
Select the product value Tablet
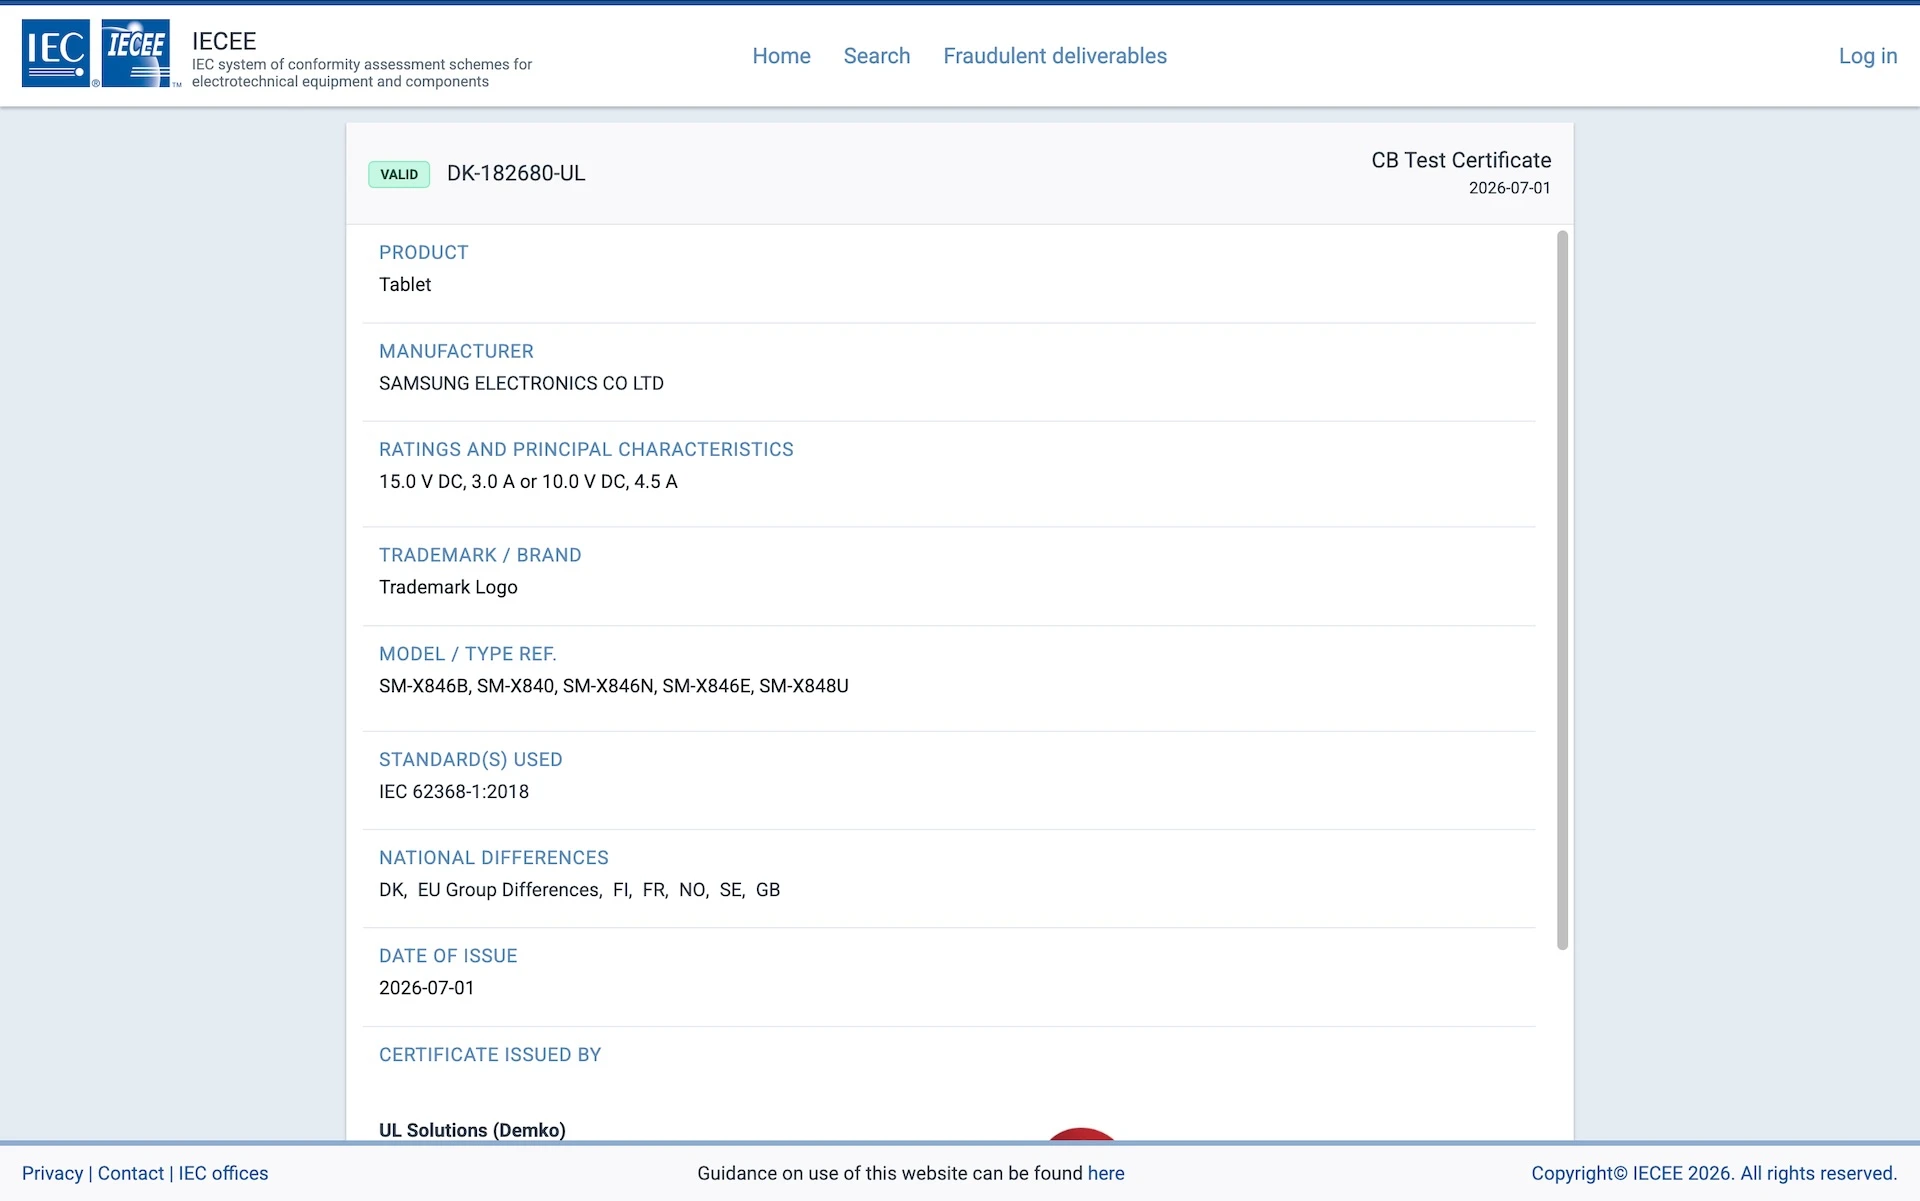click(x=405, y=285)
